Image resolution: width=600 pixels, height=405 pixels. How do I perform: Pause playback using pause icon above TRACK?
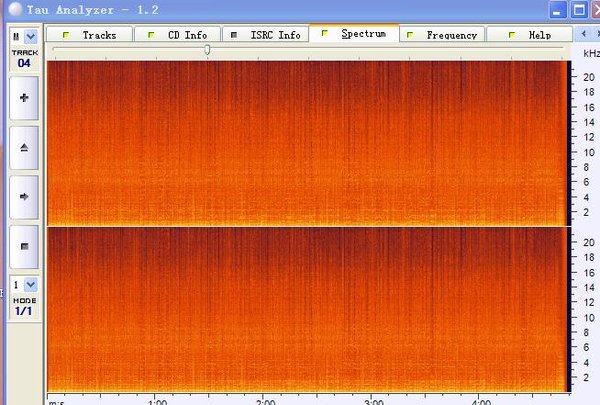pos(16,37)
